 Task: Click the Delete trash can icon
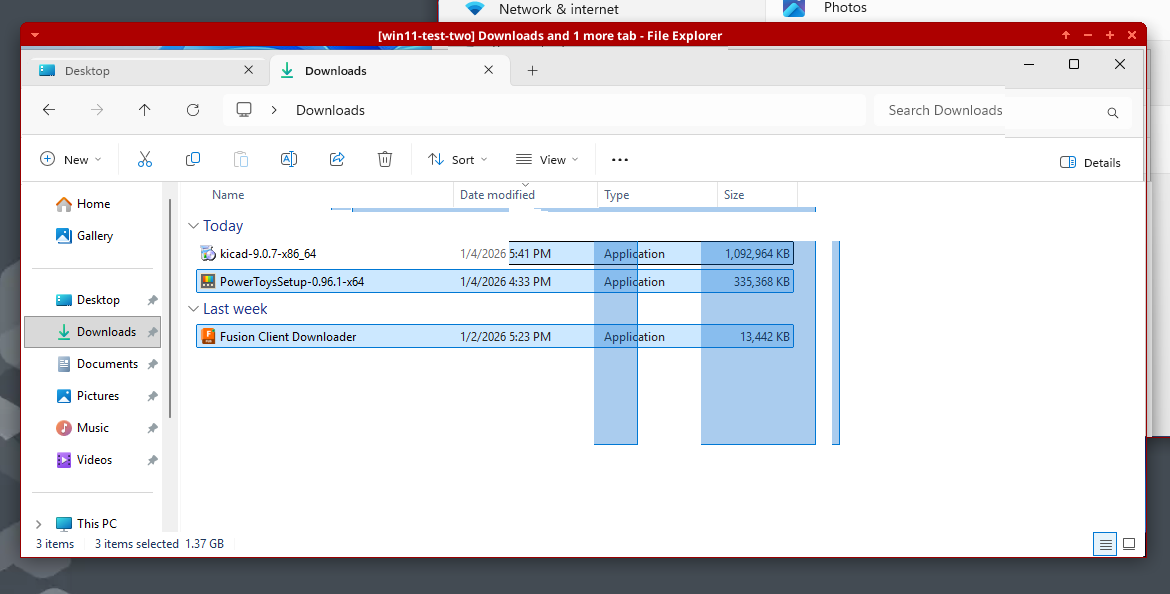(385, 160)
